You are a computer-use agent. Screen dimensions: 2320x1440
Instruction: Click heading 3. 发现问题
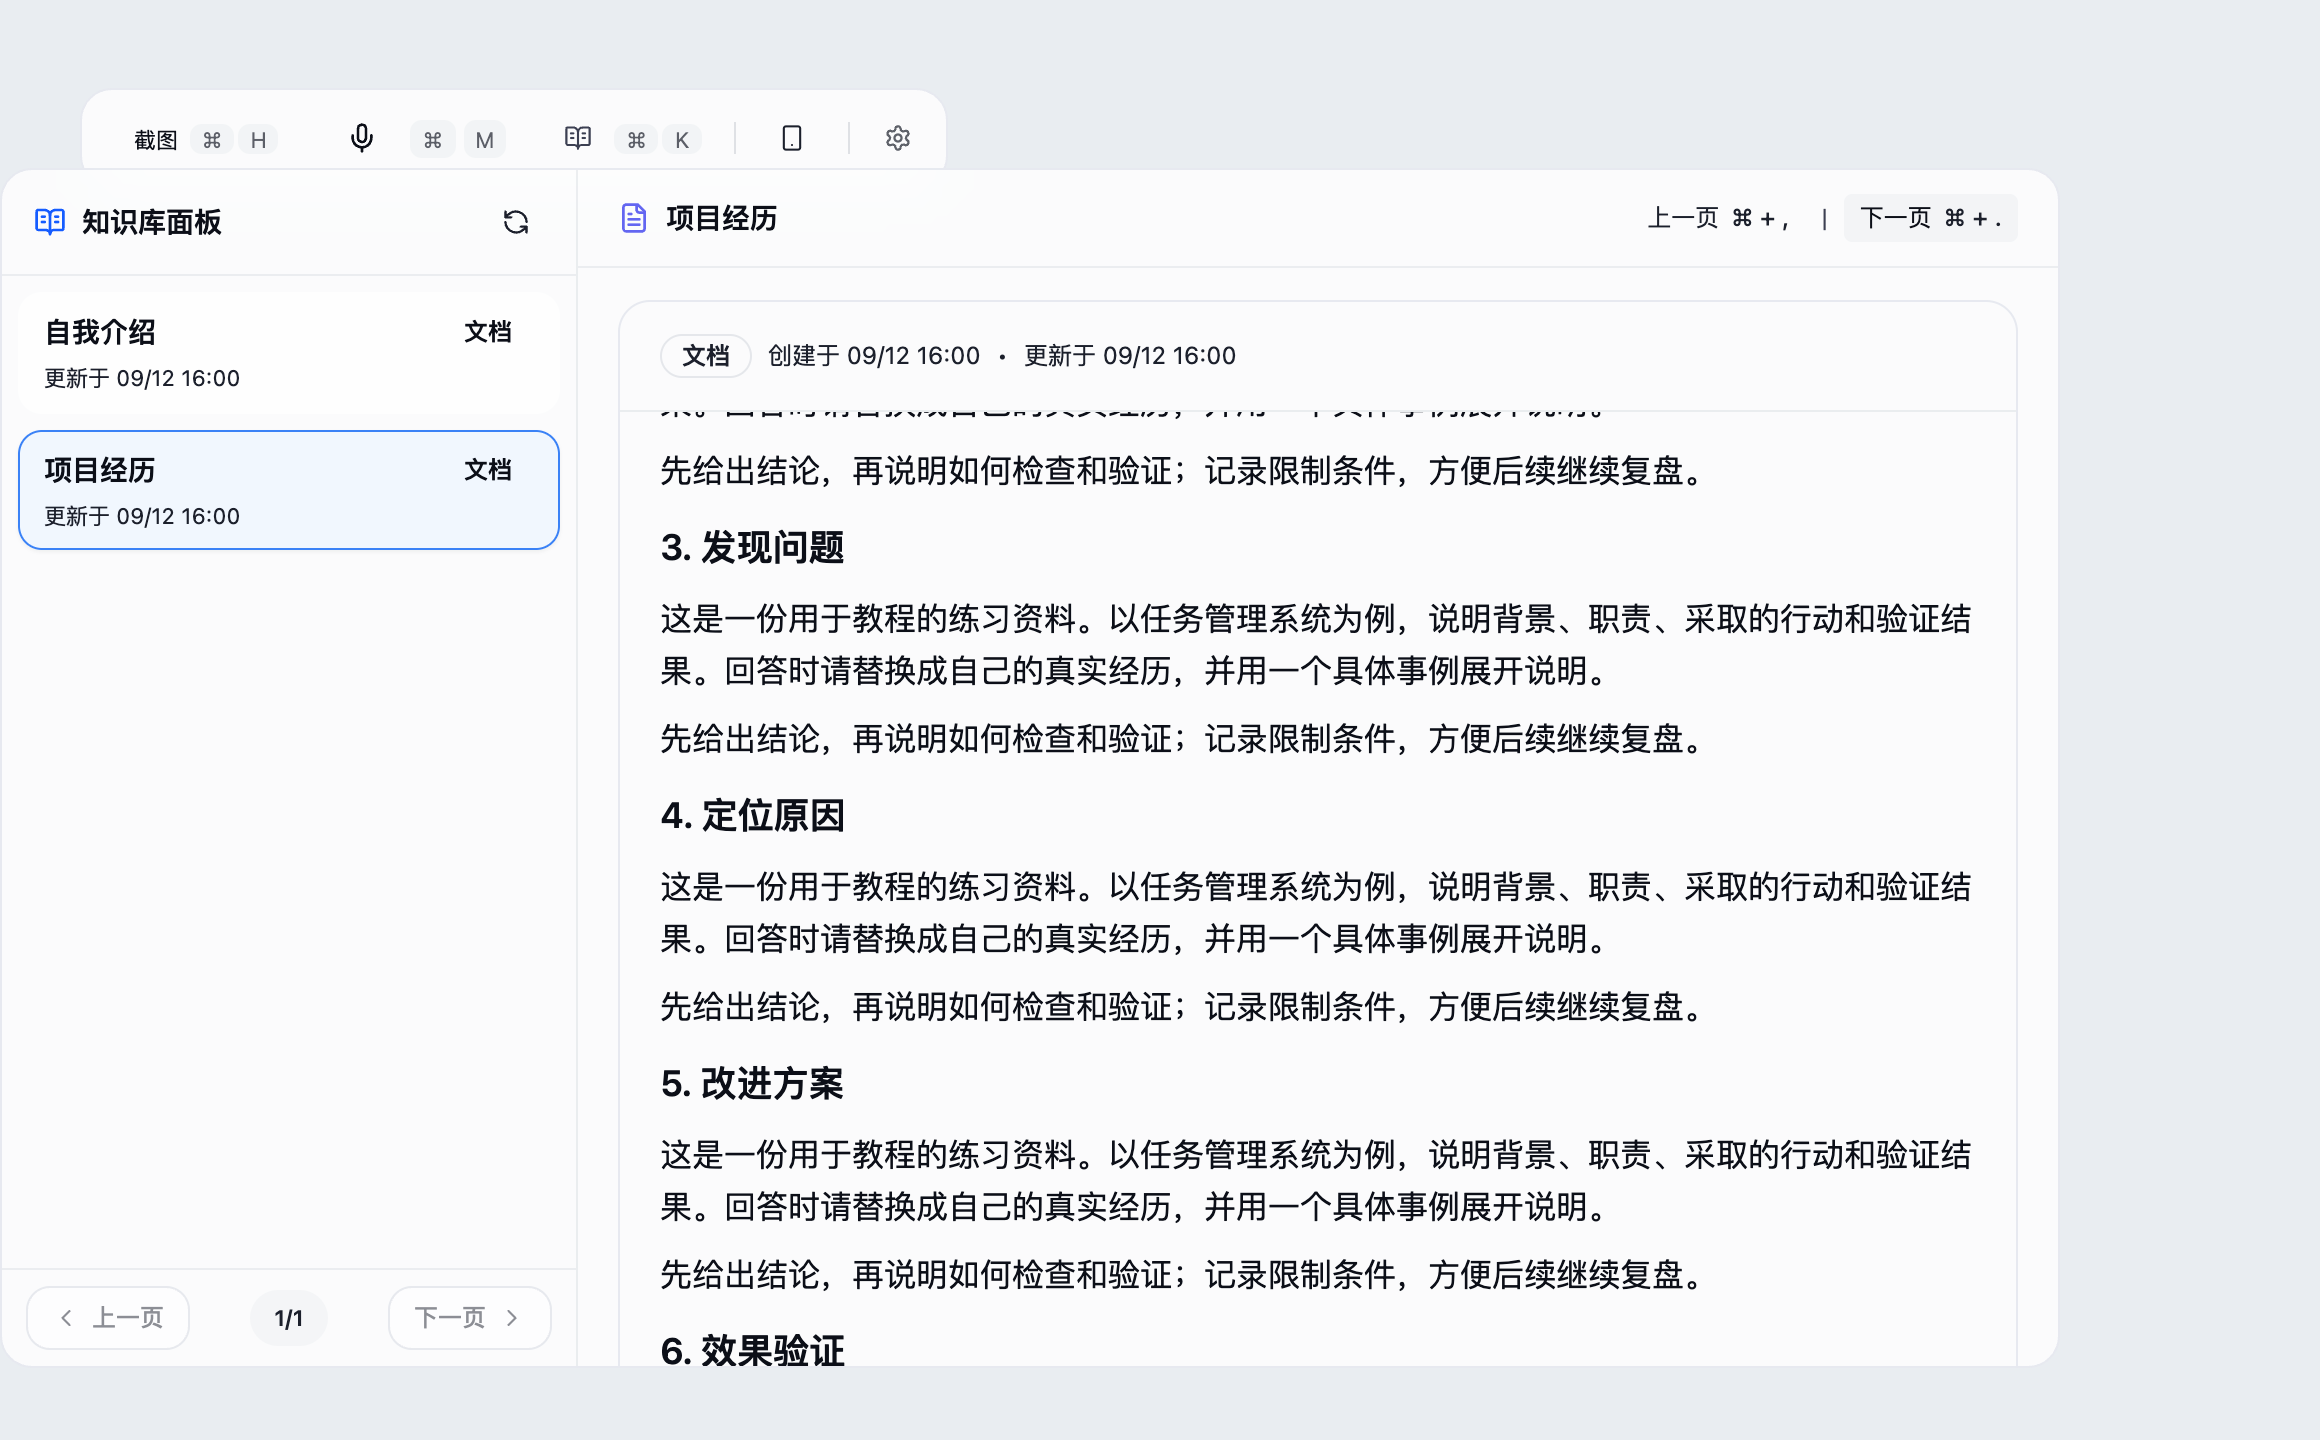point(752,547)
